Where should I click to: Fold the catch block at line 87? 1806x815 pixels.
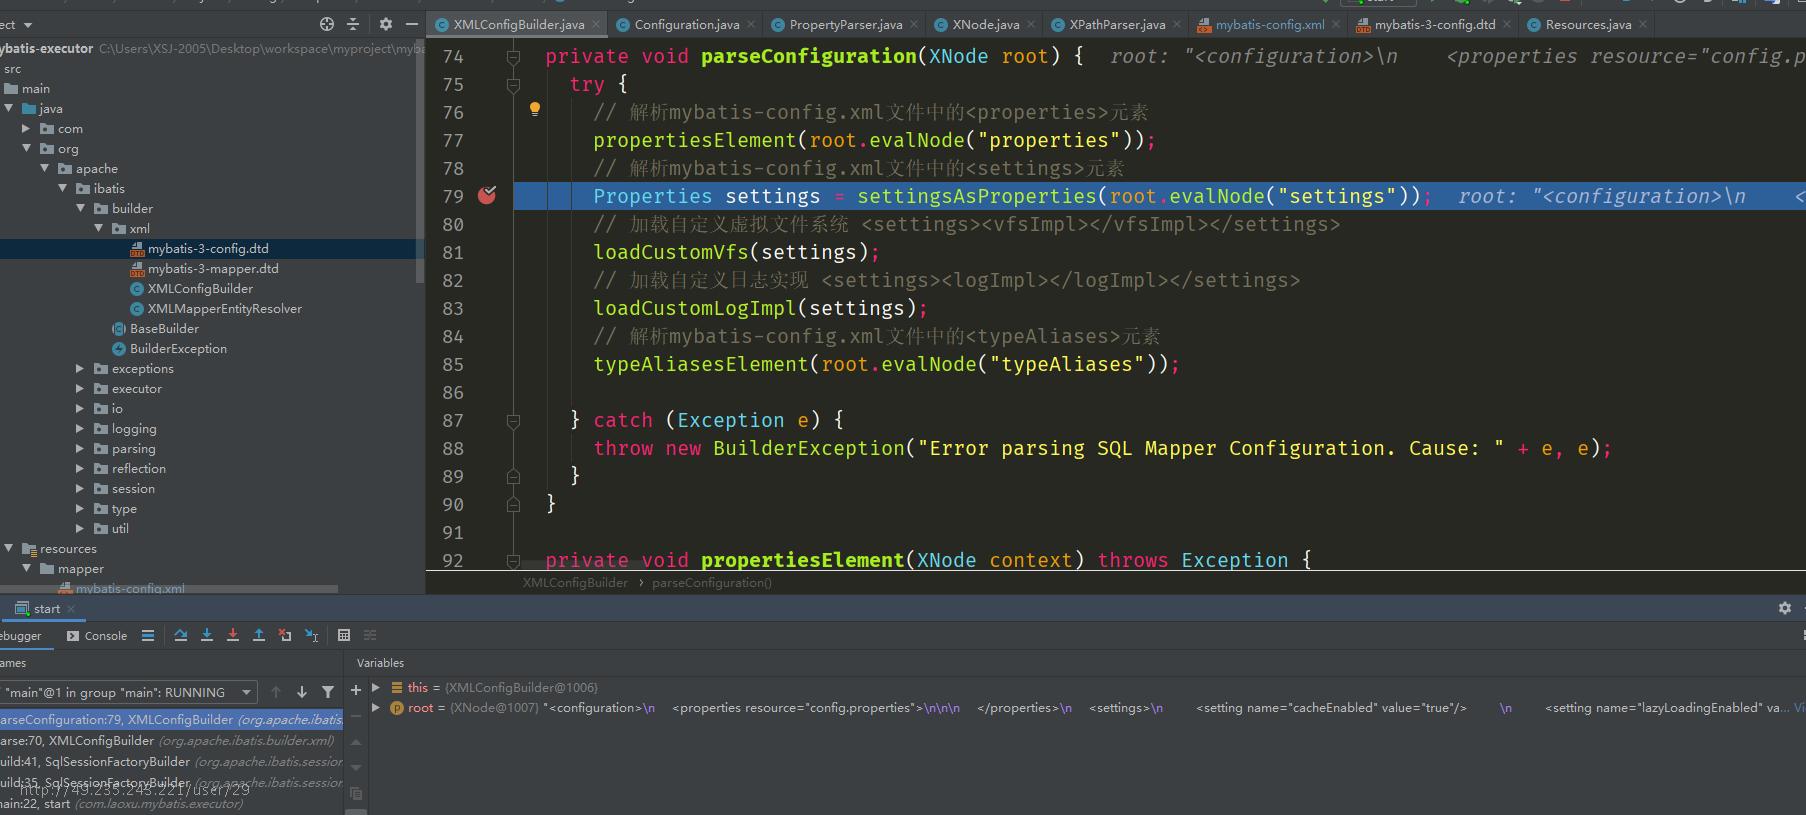pos(513,421)
